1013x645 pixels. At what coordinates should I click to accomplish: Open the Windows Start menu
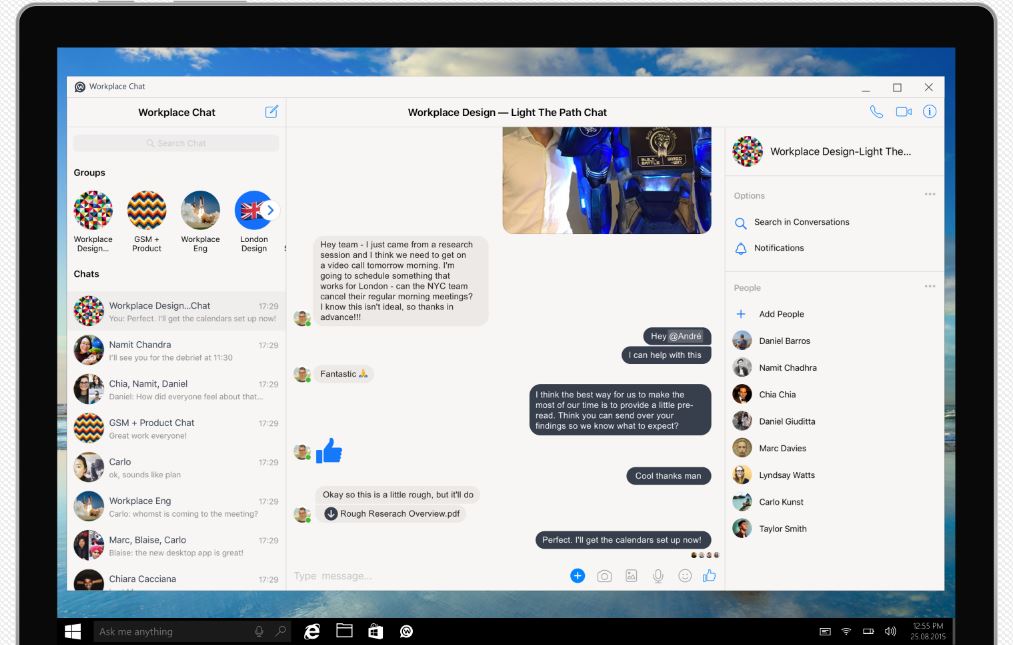pyautogui.click(x=71, y=631)
